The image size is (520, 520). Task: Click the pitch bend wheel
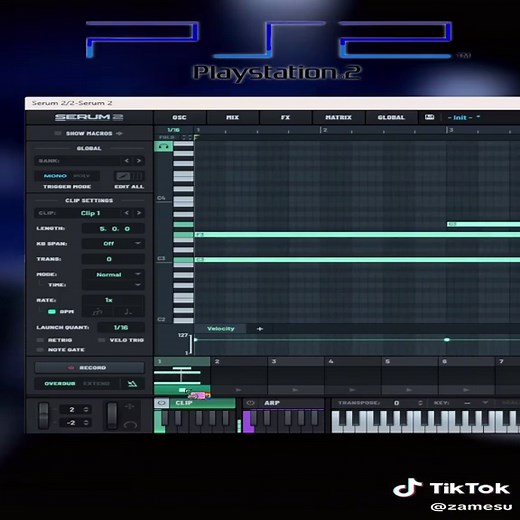coord(44,415)
